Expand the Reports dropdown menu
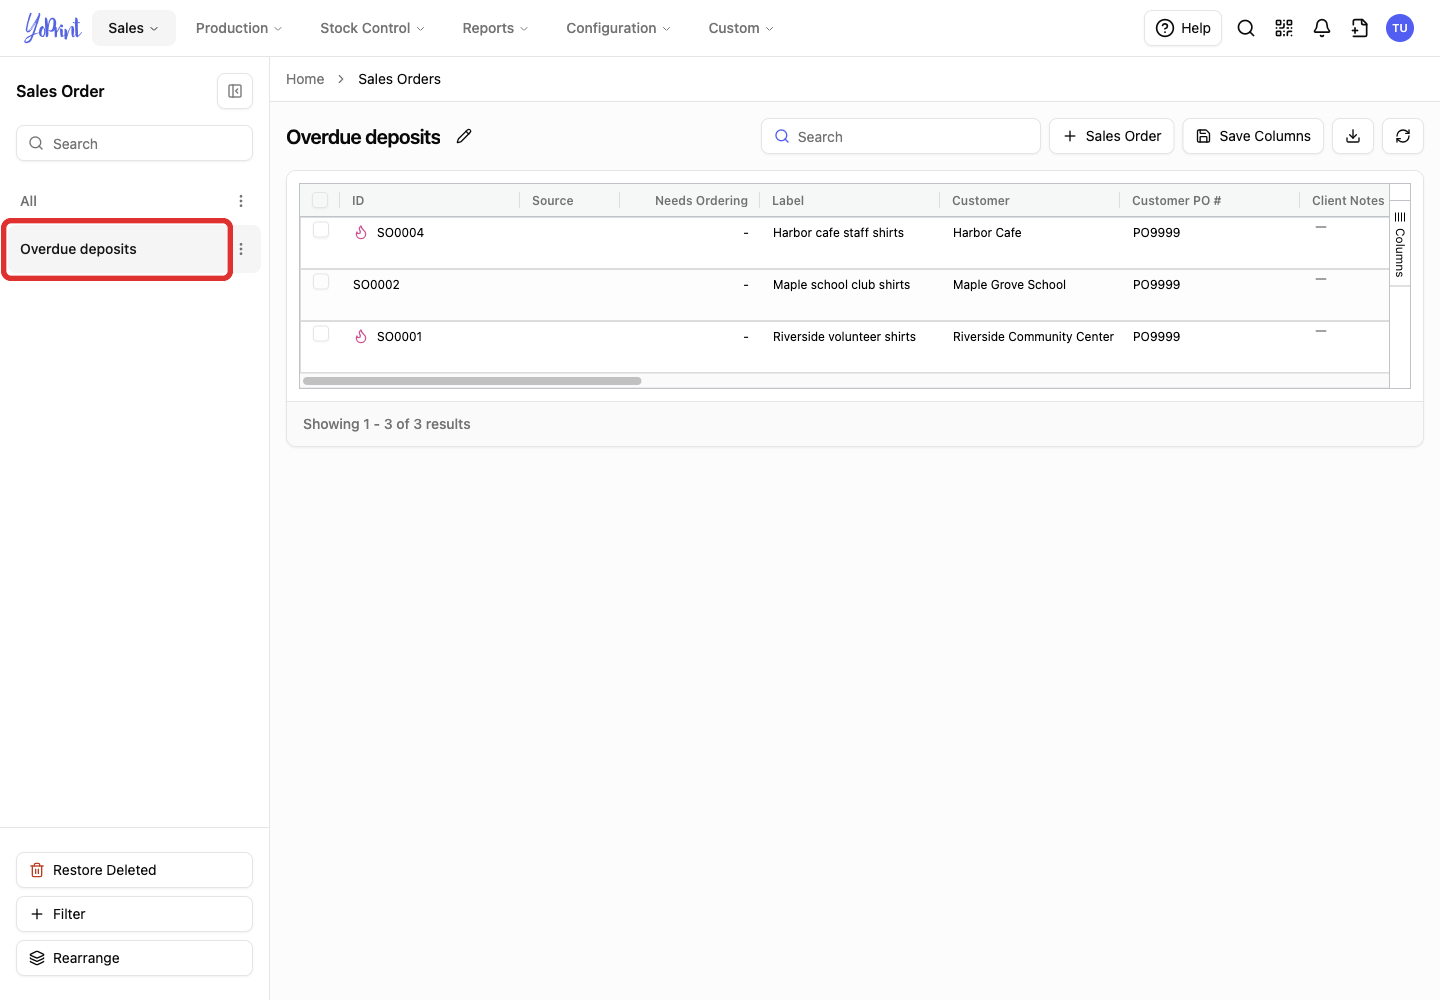1440x1000 pixels. click(x=495, y=28)
